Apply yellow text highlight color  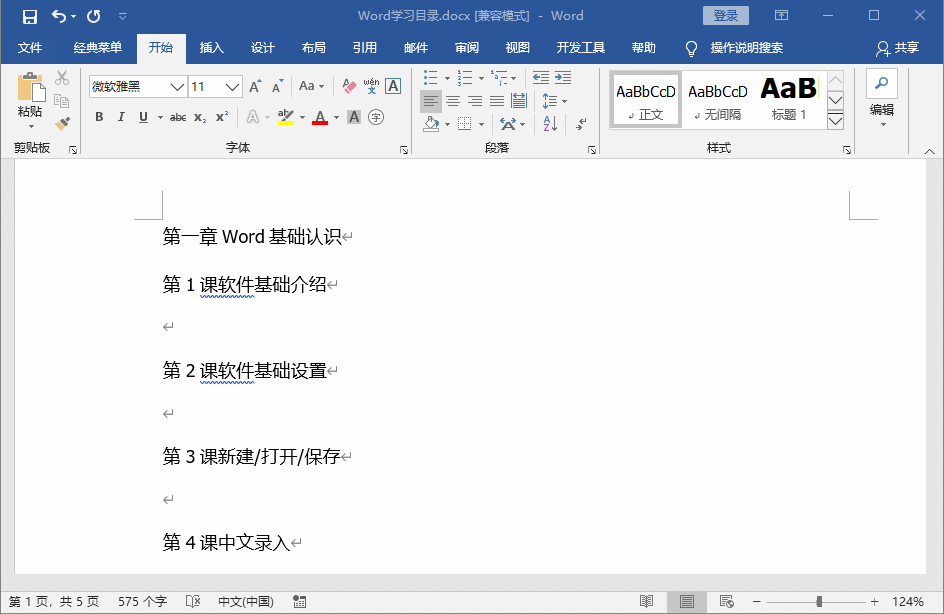pos(286,117)
